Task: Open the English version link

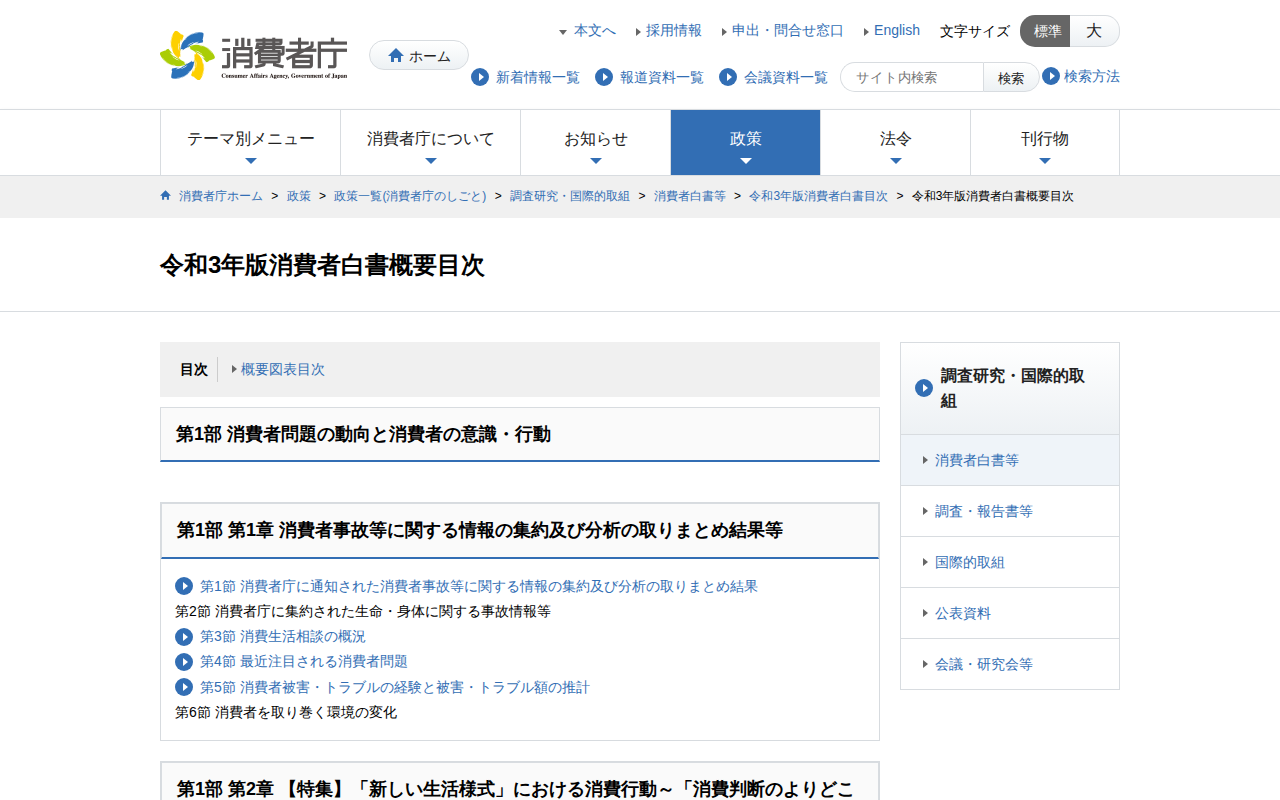Action: coord(896,30)
